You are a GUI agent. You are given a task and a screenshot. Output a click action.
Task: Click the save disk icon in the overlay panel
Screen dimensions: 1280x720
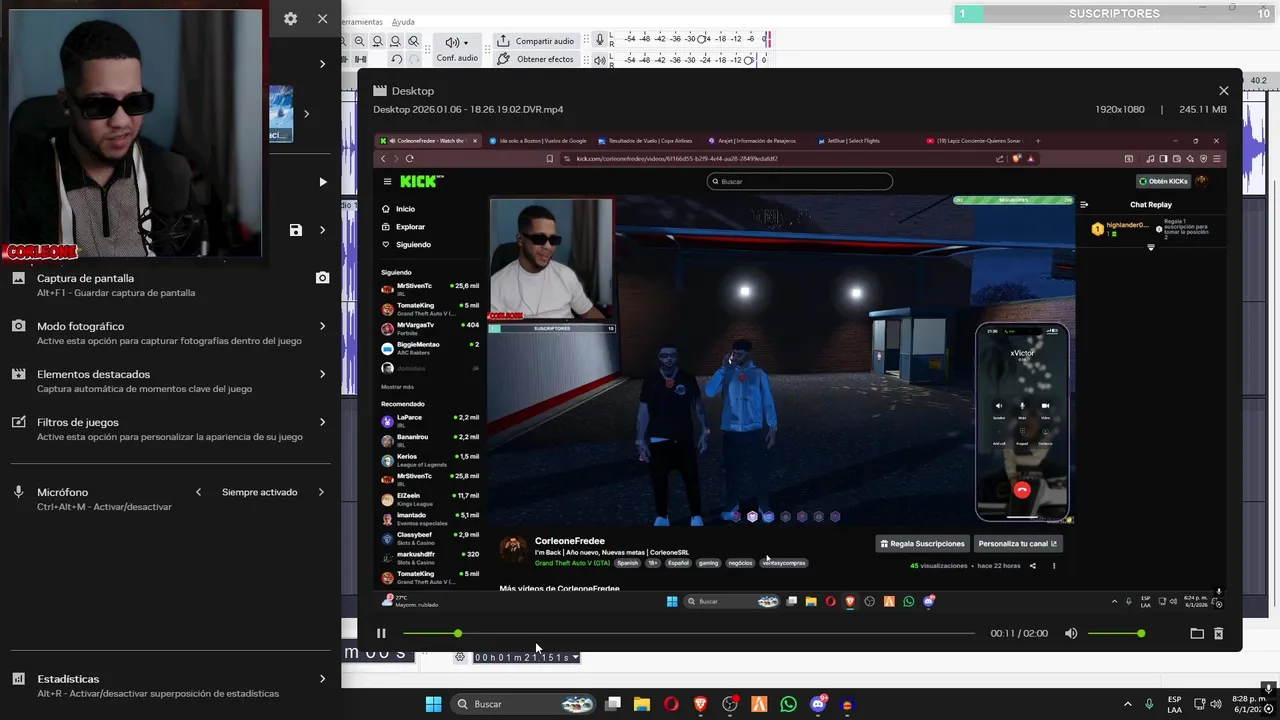[295, 230]
